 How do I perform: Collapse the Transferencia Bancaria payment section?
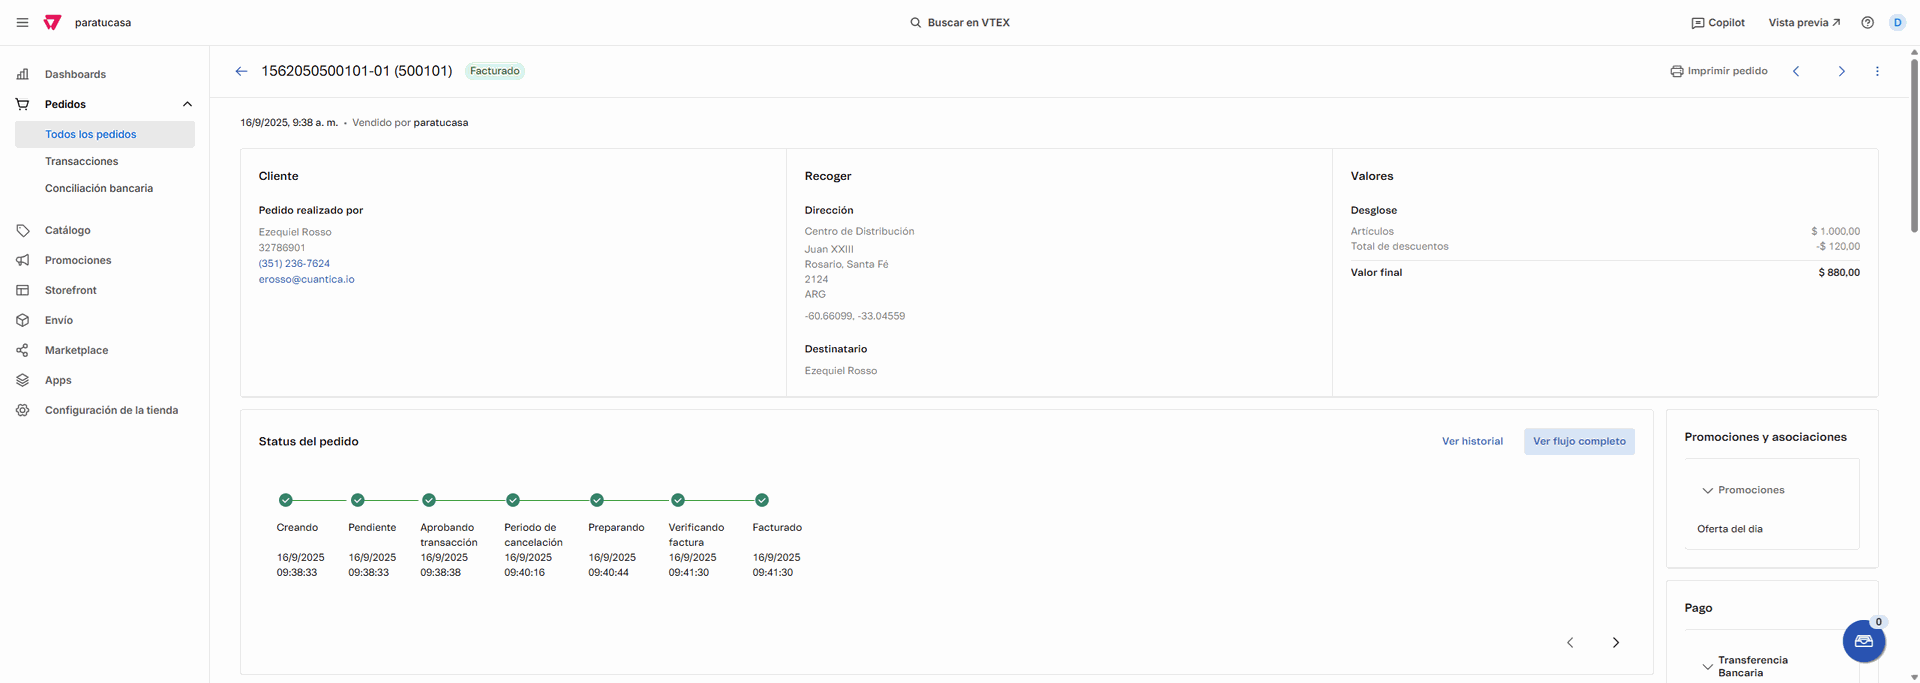1707,666
